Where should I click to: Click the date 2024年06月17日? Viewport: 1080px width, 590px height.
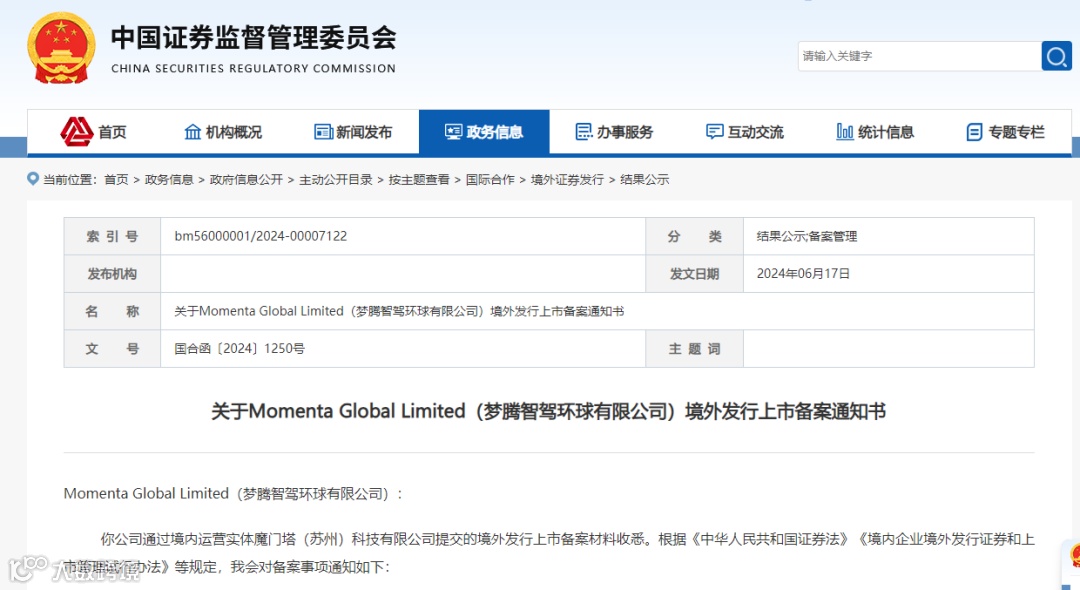point(803,273)
